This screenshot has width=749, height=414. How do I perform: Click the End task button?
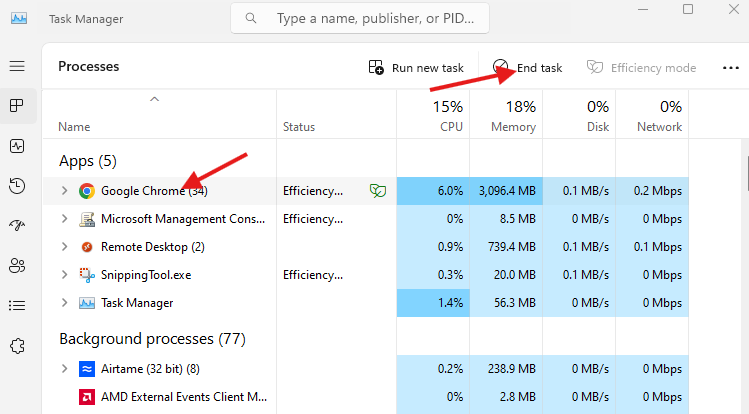[x=528, y=68]
